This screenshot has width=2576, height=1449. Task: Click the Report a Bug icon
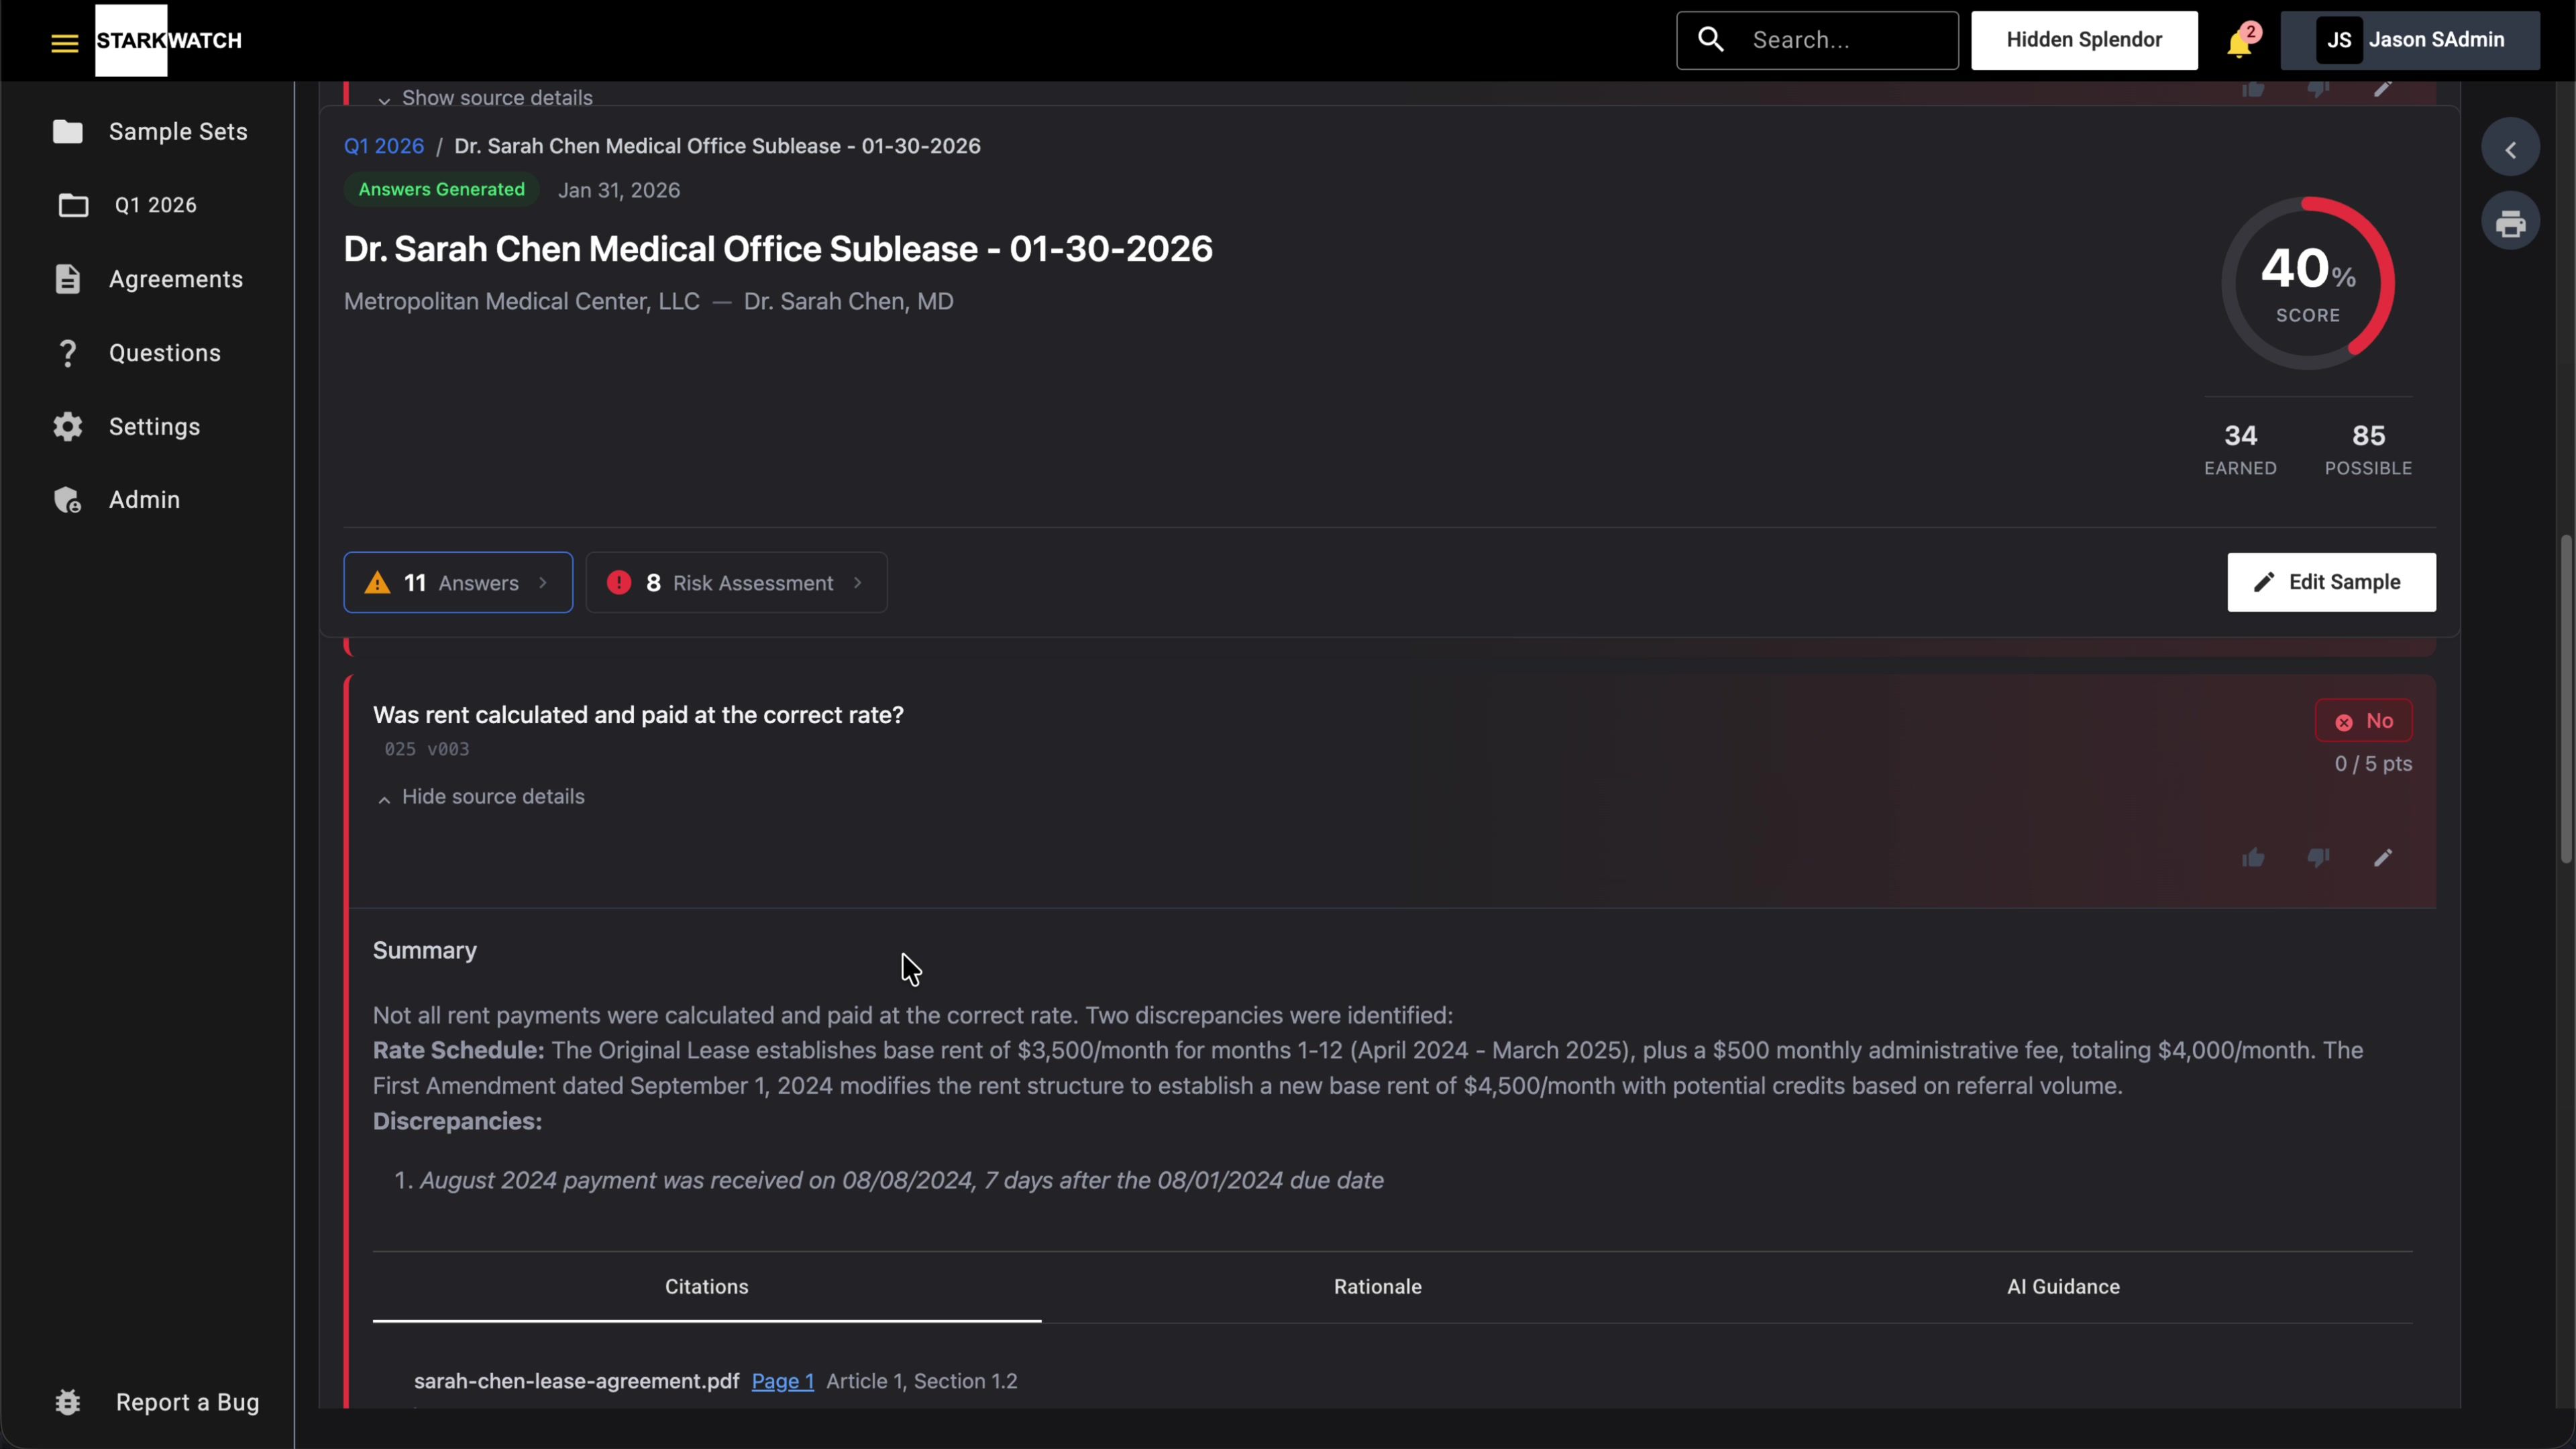tap(68, 1402)
